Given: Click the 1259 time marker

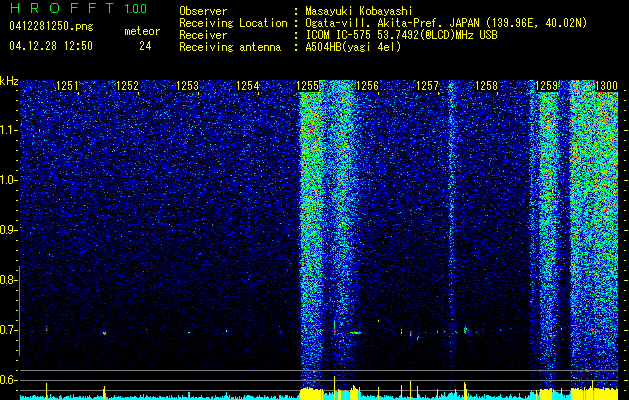Looking at the screenshot, I should [x=546, y=86].
